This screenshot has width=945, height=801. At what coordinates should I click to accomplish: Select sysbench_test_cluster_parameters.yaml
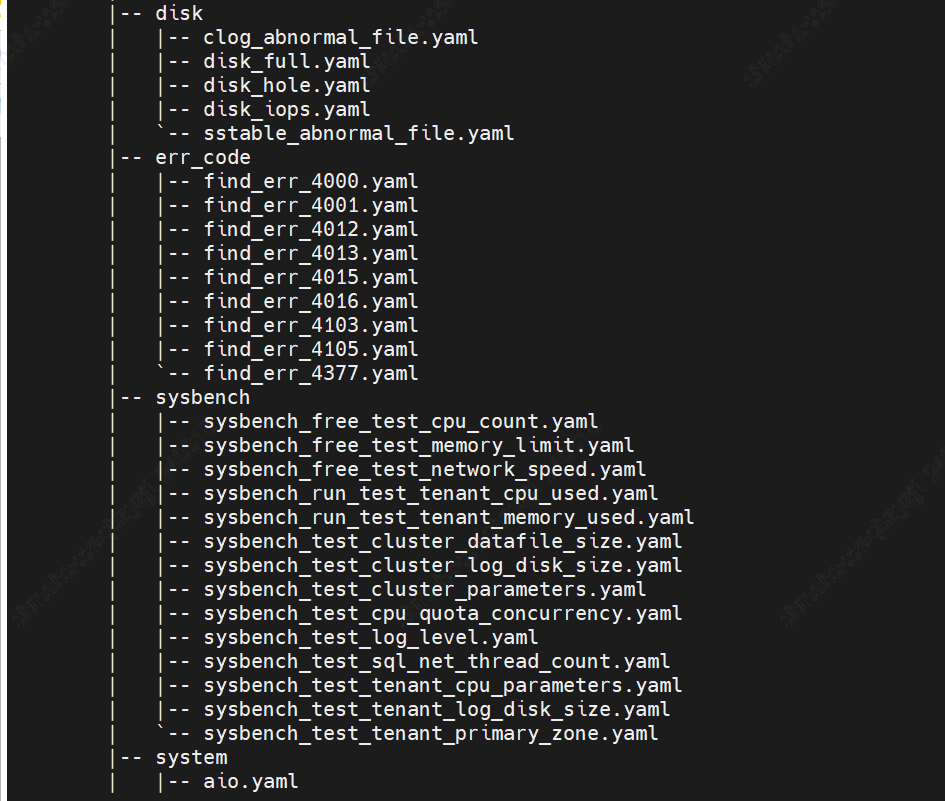[424, 589]
